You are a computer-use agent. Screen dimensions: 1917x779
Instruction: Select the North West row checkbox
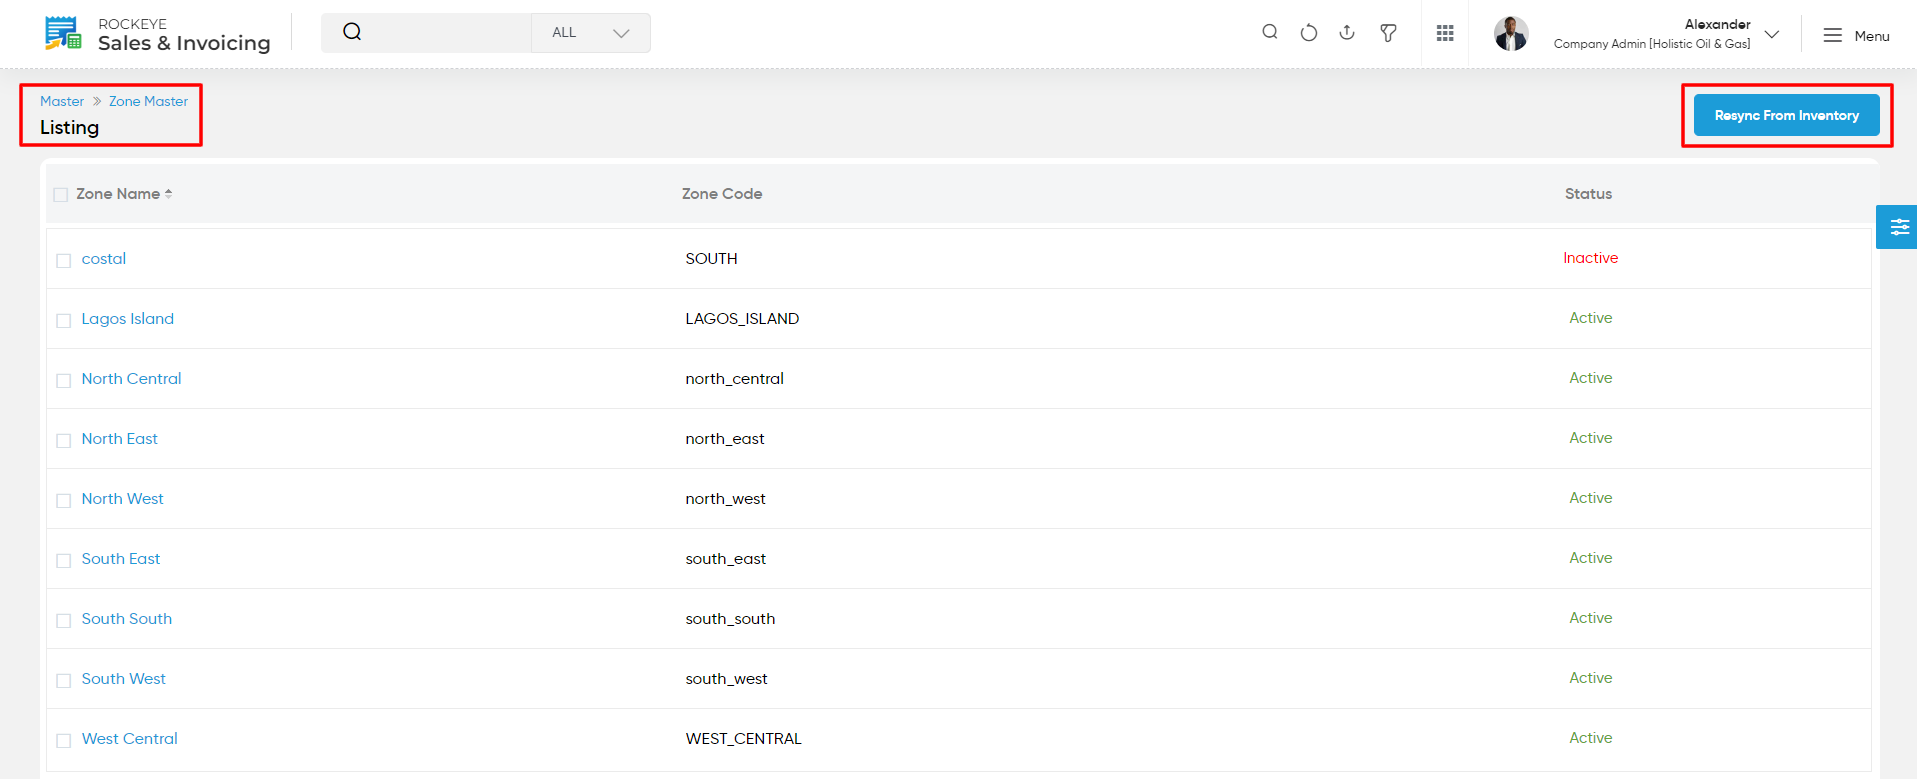tap(64, 500)
